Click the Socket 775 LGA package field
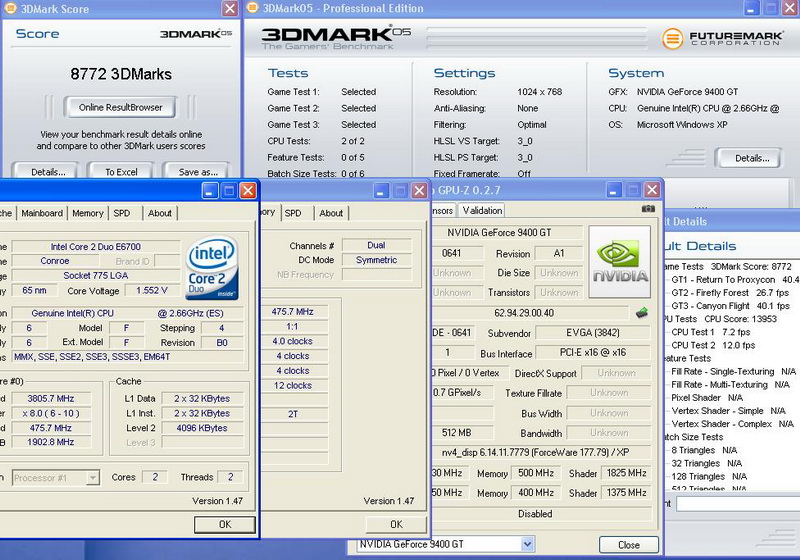This screenshot has width=800, height=560. (x=95, y=275)
